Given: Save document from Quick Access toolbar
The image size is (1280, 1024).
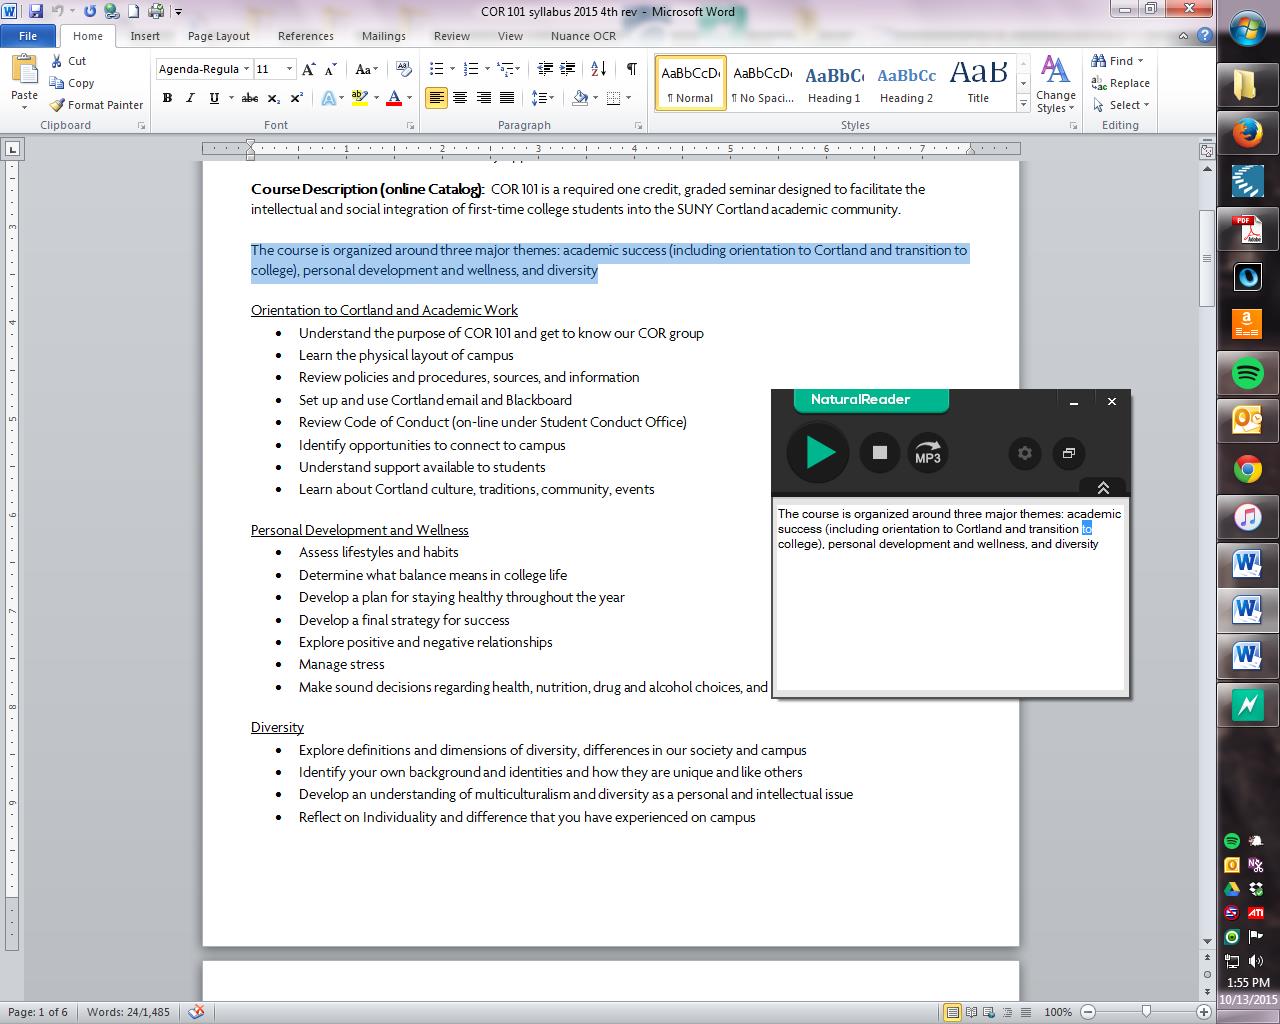Looking at the screenshot, I should tap(37, 12).
